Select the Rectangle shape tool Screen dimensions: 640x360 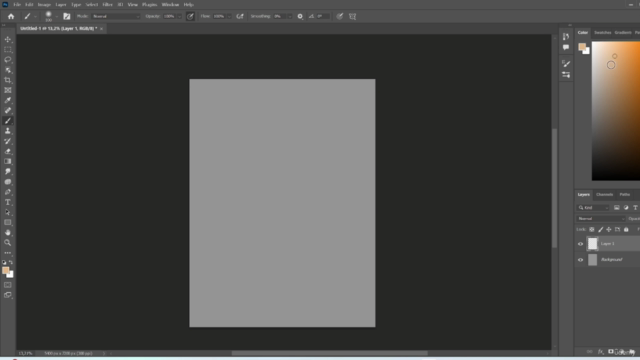click(x=8, y=222)
